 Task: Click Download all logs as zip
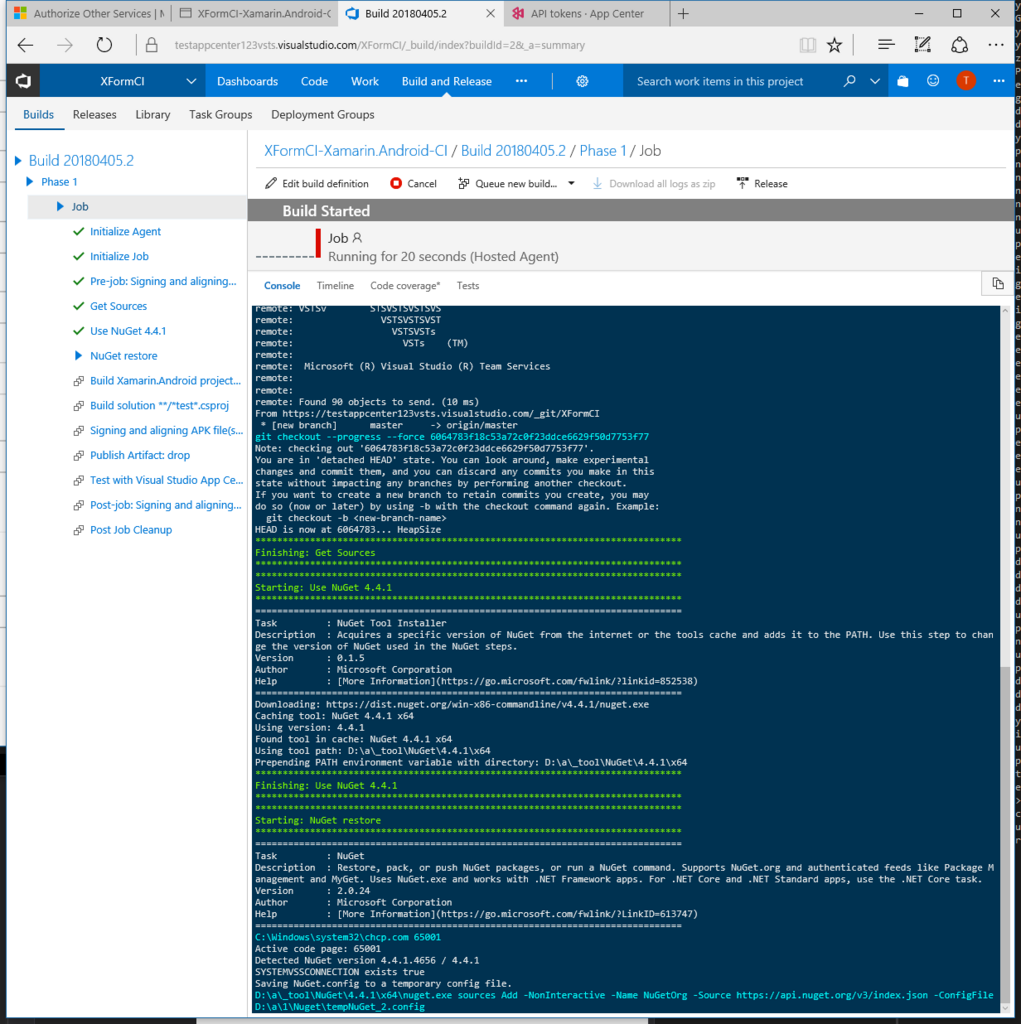654,184
